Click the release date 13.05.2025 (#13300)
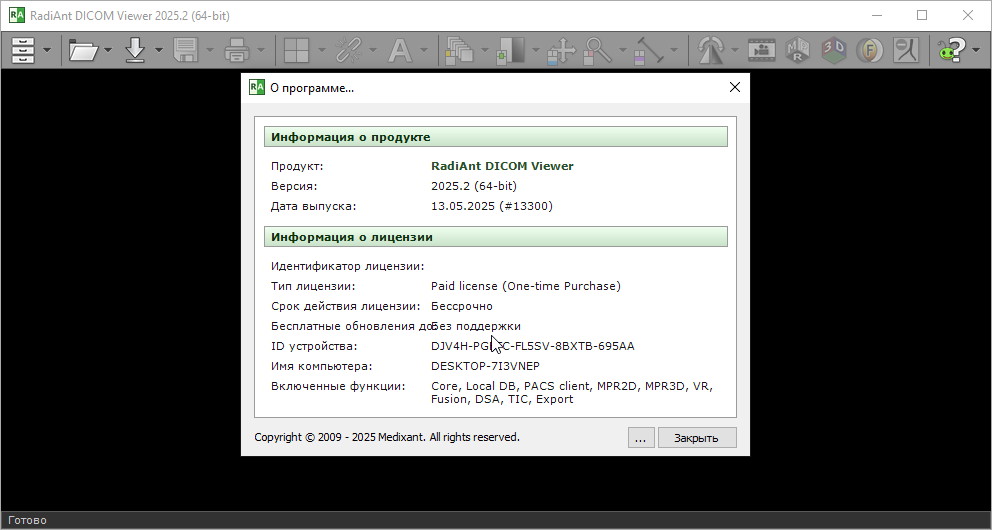This screenshot has height=530, width=992. [x=492, y=206]
